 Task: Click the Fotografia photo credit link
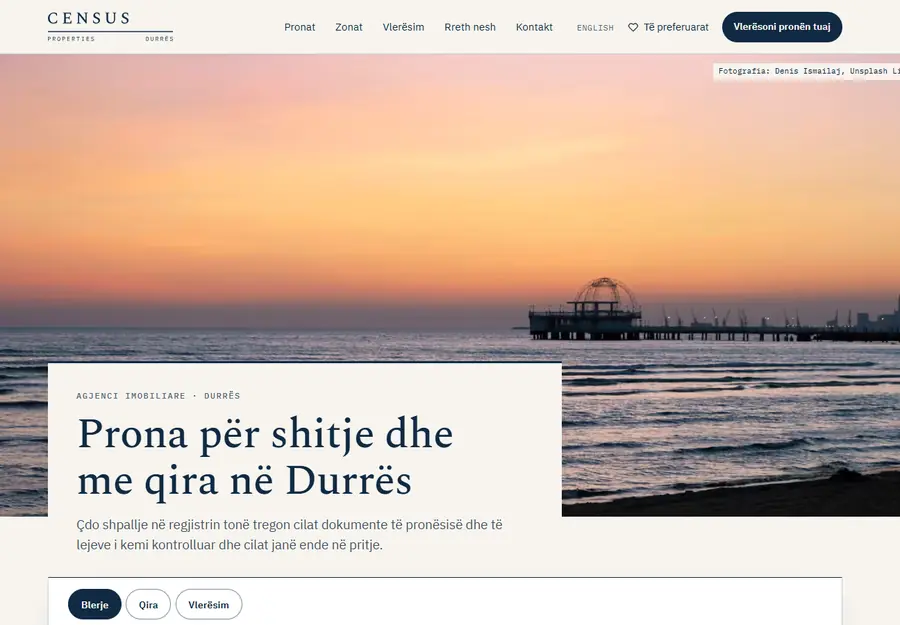click(806, 72)
